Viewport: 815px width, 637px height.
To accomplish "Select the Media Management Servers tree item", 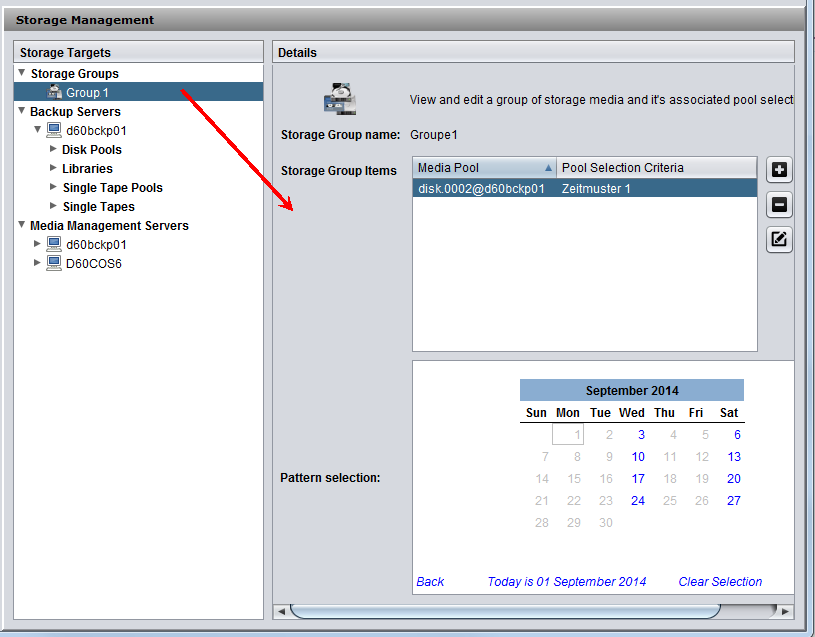I will pyautogui.click(x=109, y=225).
